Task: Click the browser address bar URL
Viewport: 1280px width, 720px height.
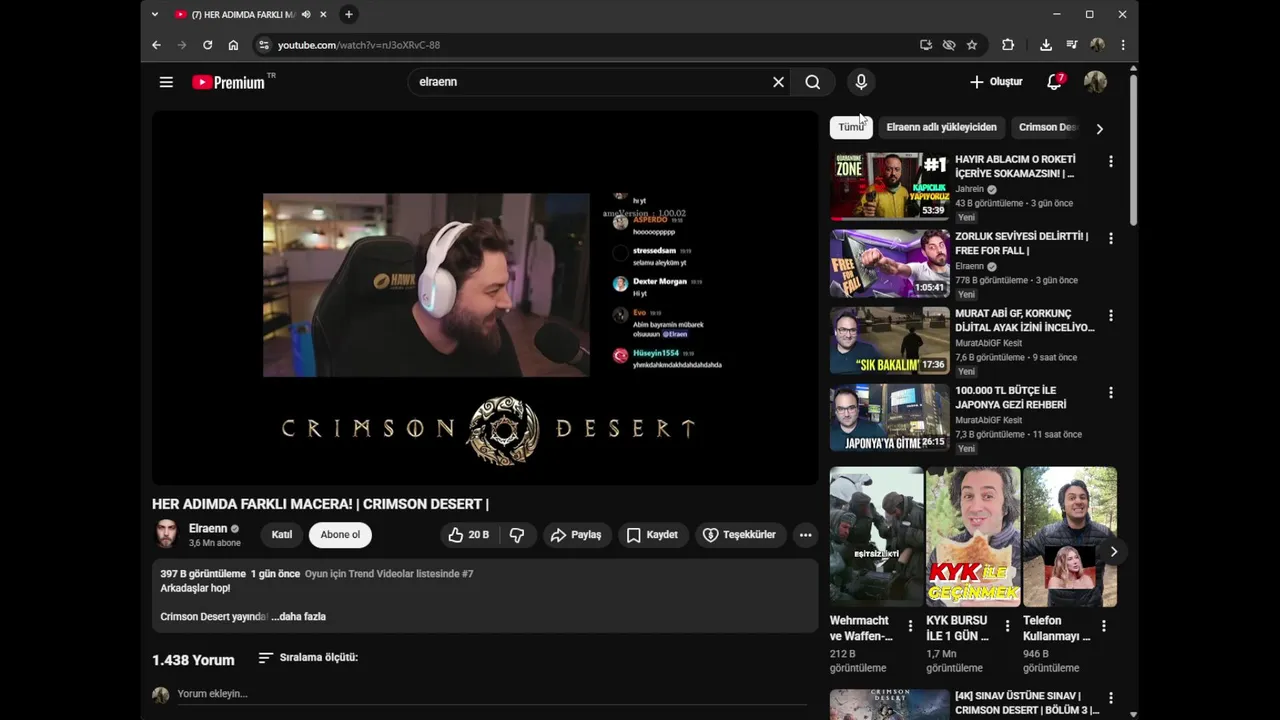Action: coord(358,45)
